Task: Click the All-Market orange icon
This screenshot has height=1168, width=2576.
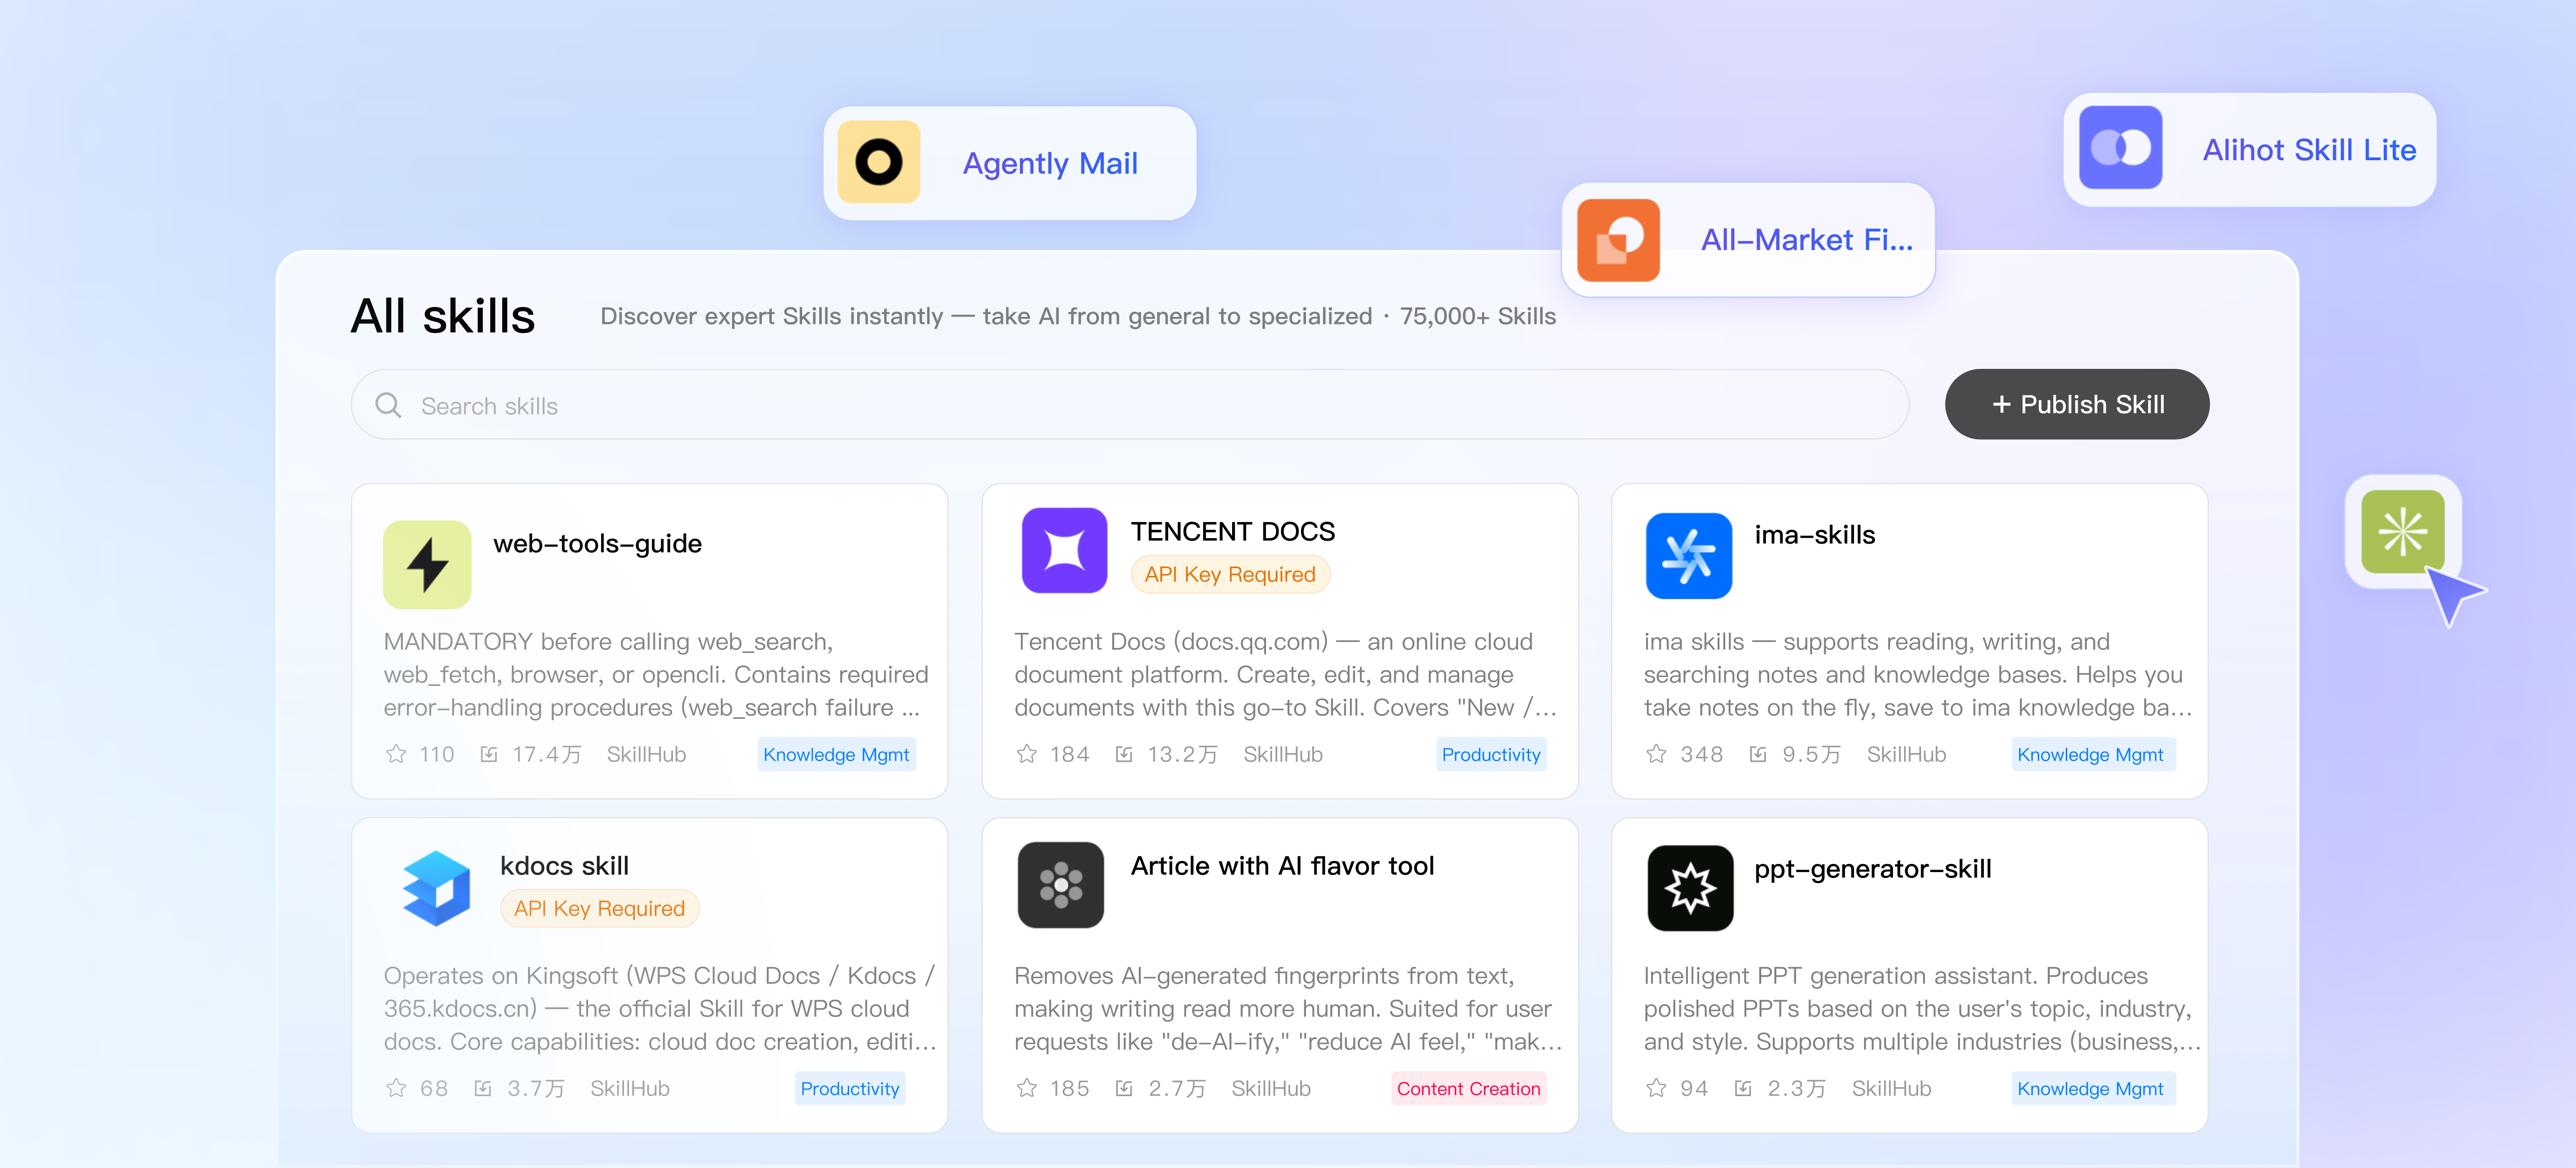Action: (1618, 240)
